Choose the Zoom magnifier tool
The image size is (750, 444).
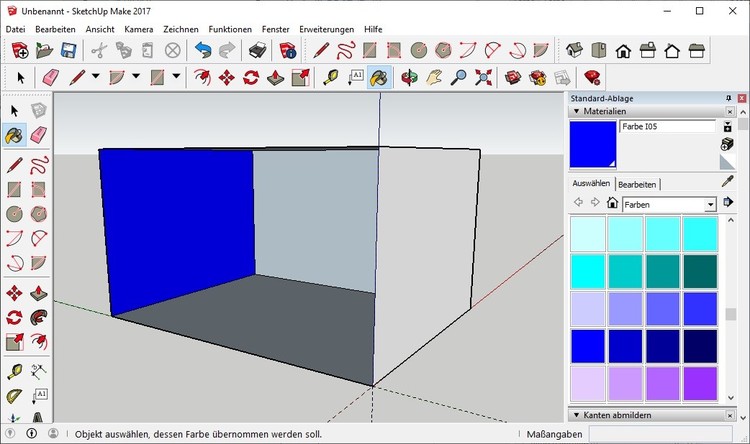point(459,77)
